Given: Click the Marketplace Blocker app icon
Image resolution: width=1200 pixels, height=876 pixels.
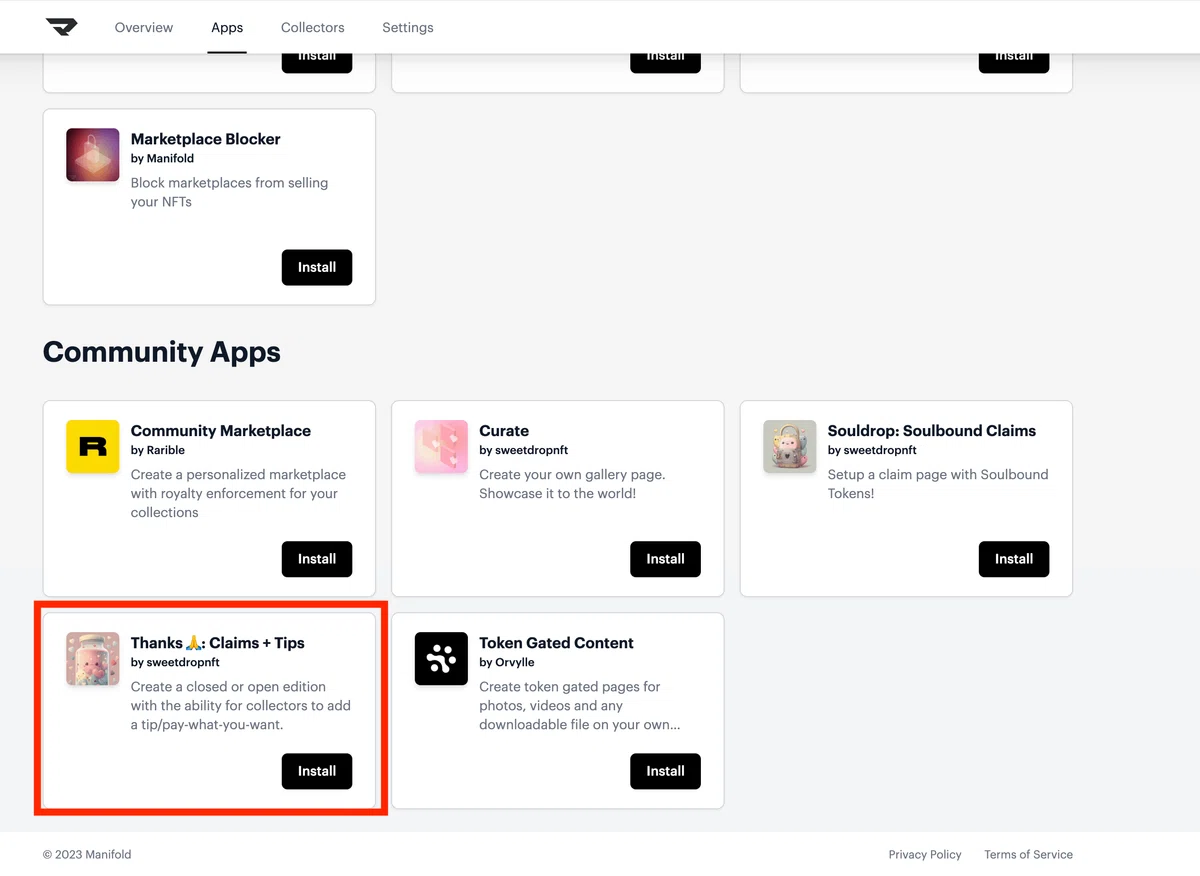Looking at the screenshot, I should click(92, 155).
